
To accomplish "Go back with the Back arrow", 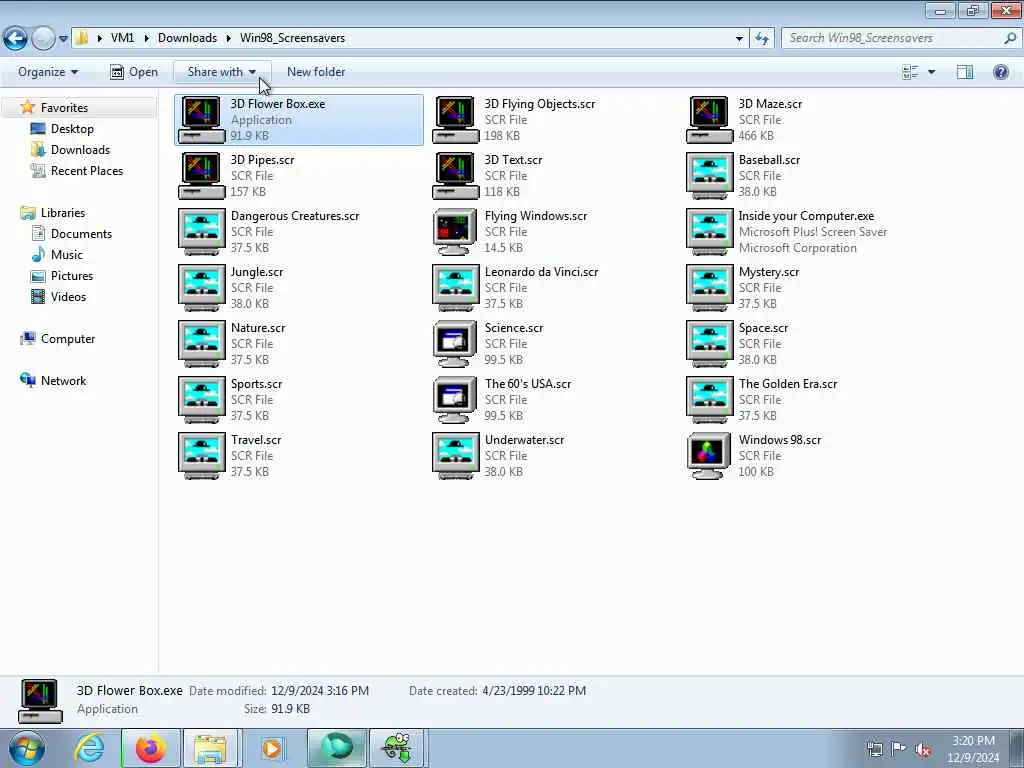I will pyautogui.click(x=15, y=39).
